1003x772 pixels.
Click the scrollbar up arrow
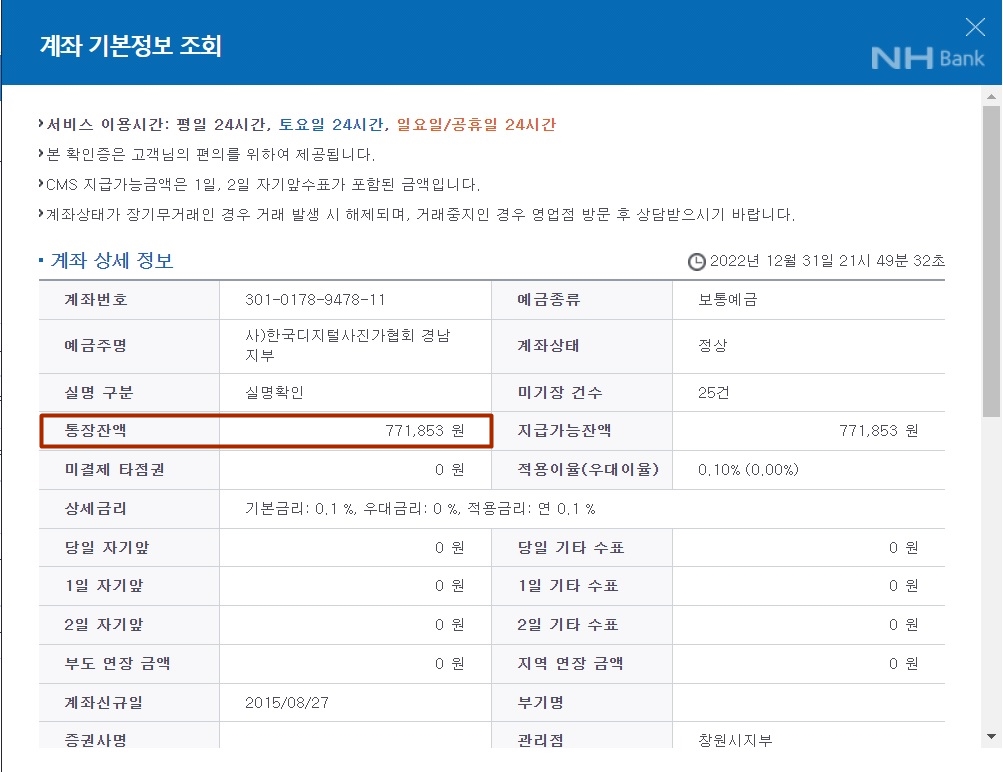pos(991,97)
